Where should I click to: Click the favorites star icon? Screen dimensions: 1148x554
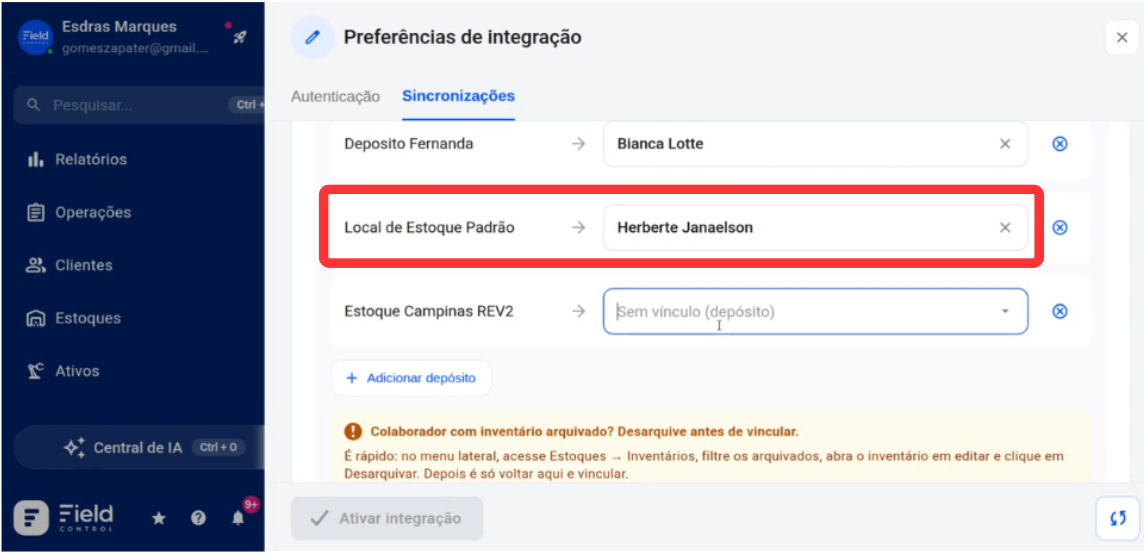click(158, 518)
